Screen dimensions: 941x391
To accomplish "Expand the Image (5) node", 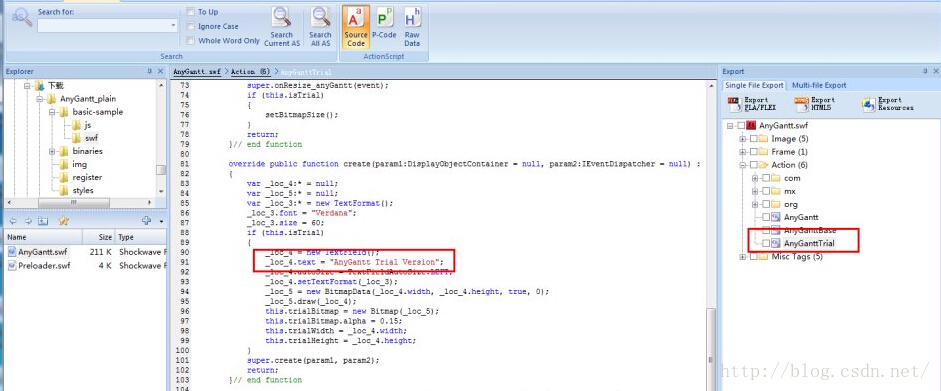I will tap(743, 139).
